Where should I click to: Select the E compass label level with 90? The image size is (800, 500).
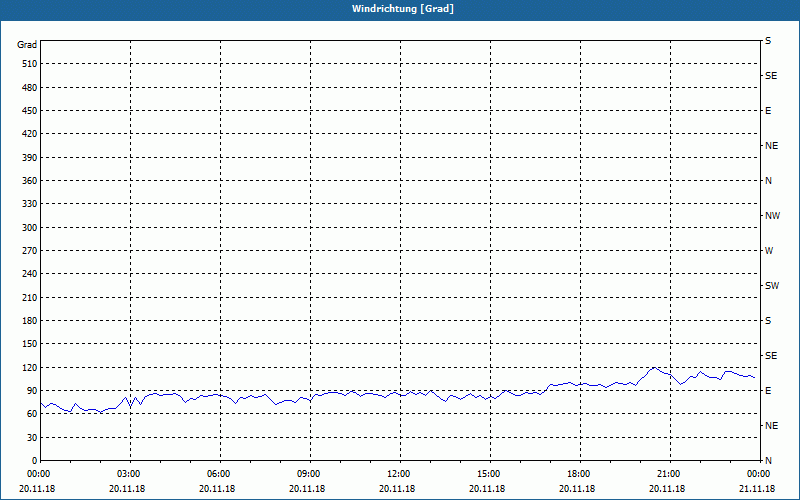click(768, 391)
